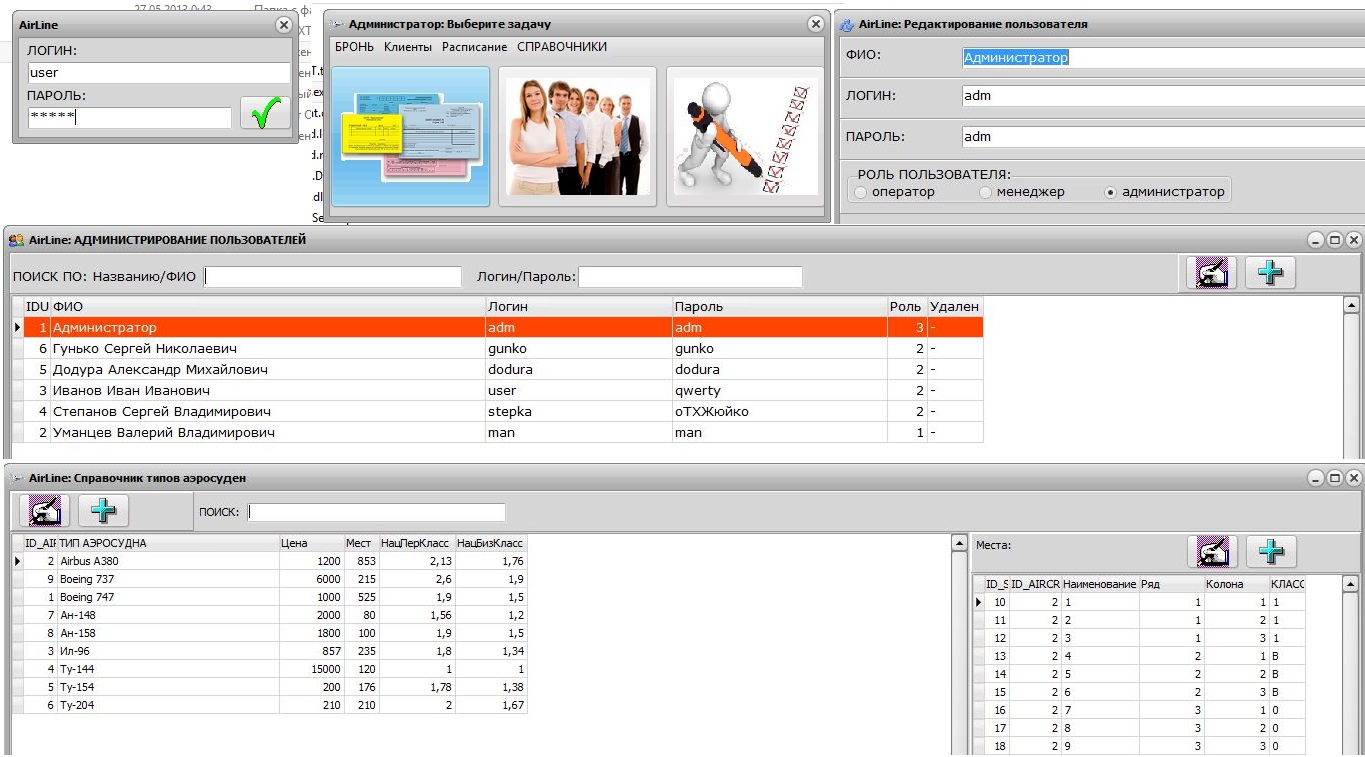Viewport: 1365px width, 757px height.
Task: Focus the ПОИСК field in aircraft types directory
Action: [x=376, y=512]
